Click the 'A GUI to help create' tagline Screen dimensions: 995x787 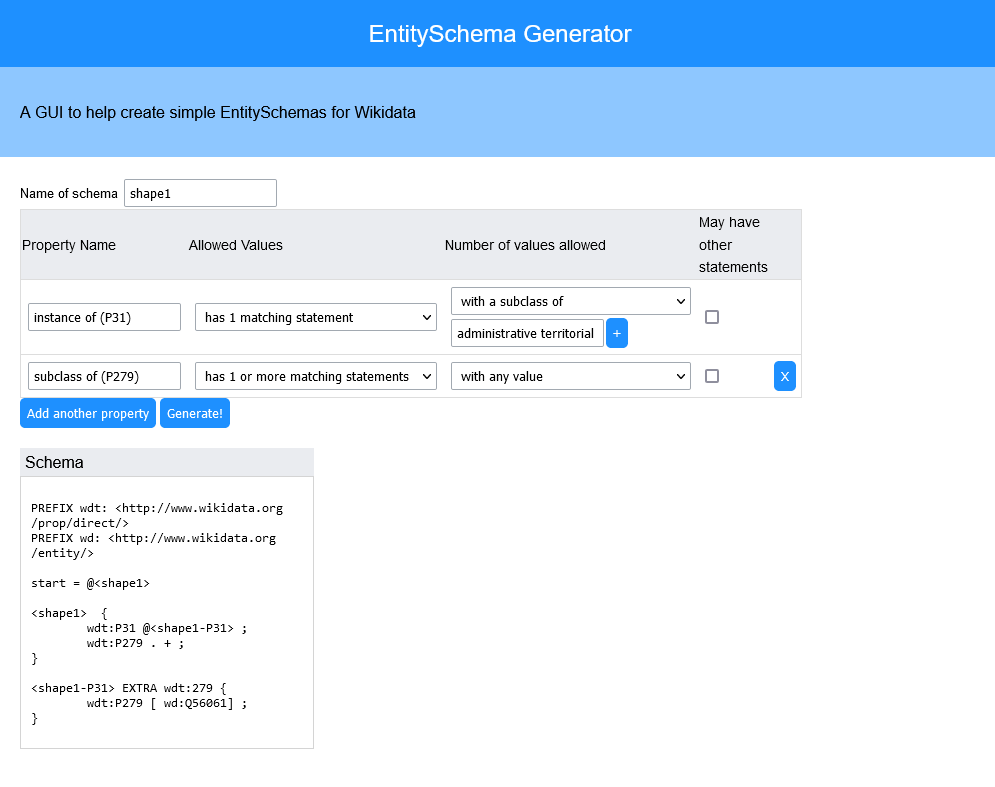click(x=218, y=112)
